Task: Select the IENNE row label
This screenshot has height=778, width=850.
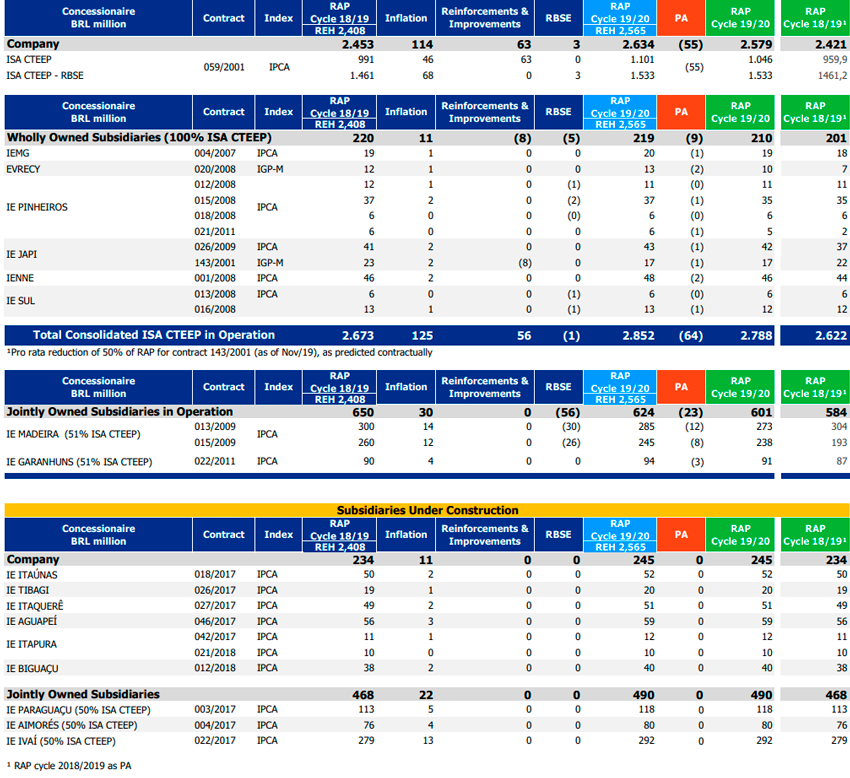Action: 20,278
